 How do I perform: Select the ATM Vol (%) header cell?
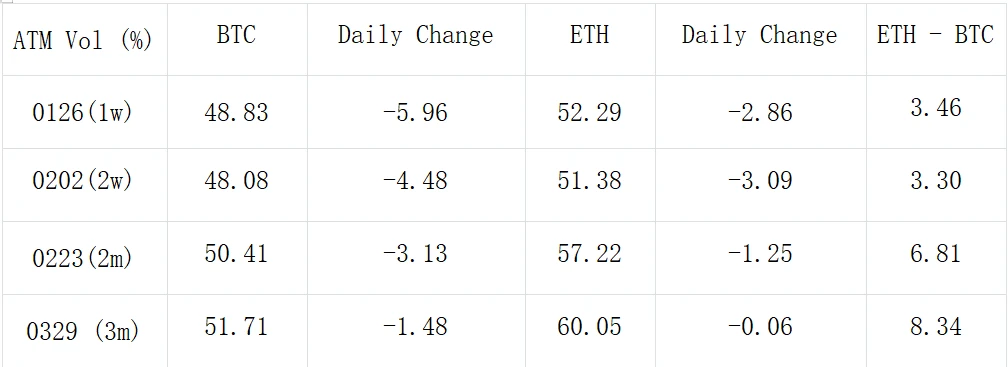coord(82,40)
